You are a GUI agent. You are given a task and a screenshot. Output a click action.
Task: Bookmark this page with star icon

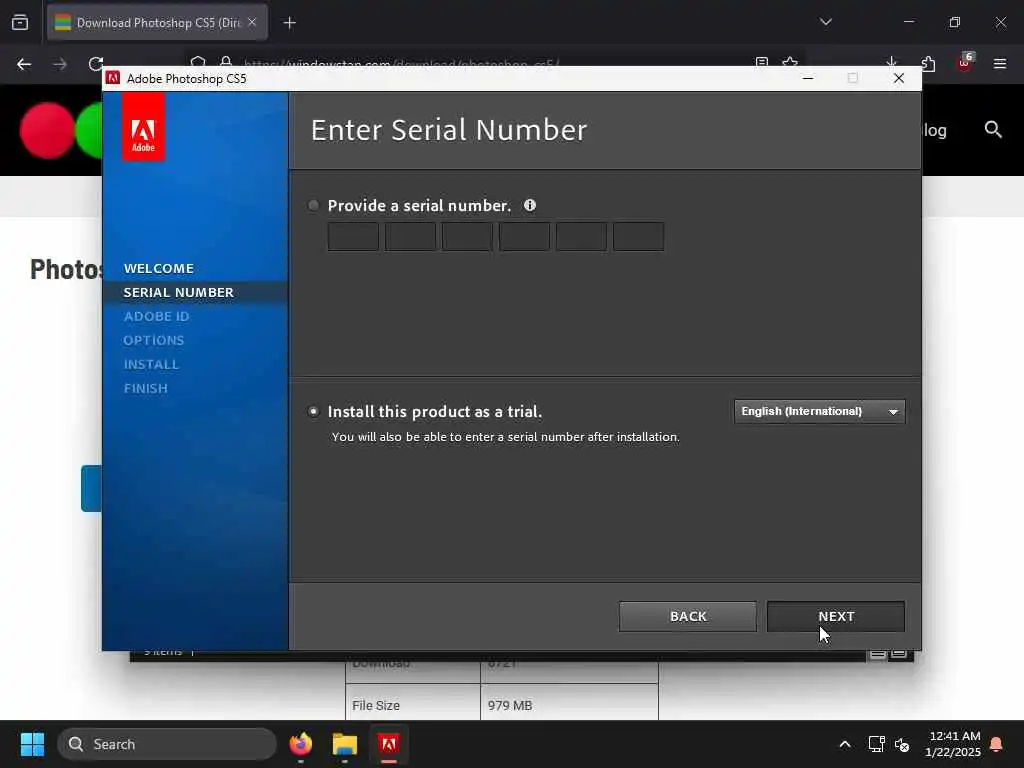(x=790, y=62)
